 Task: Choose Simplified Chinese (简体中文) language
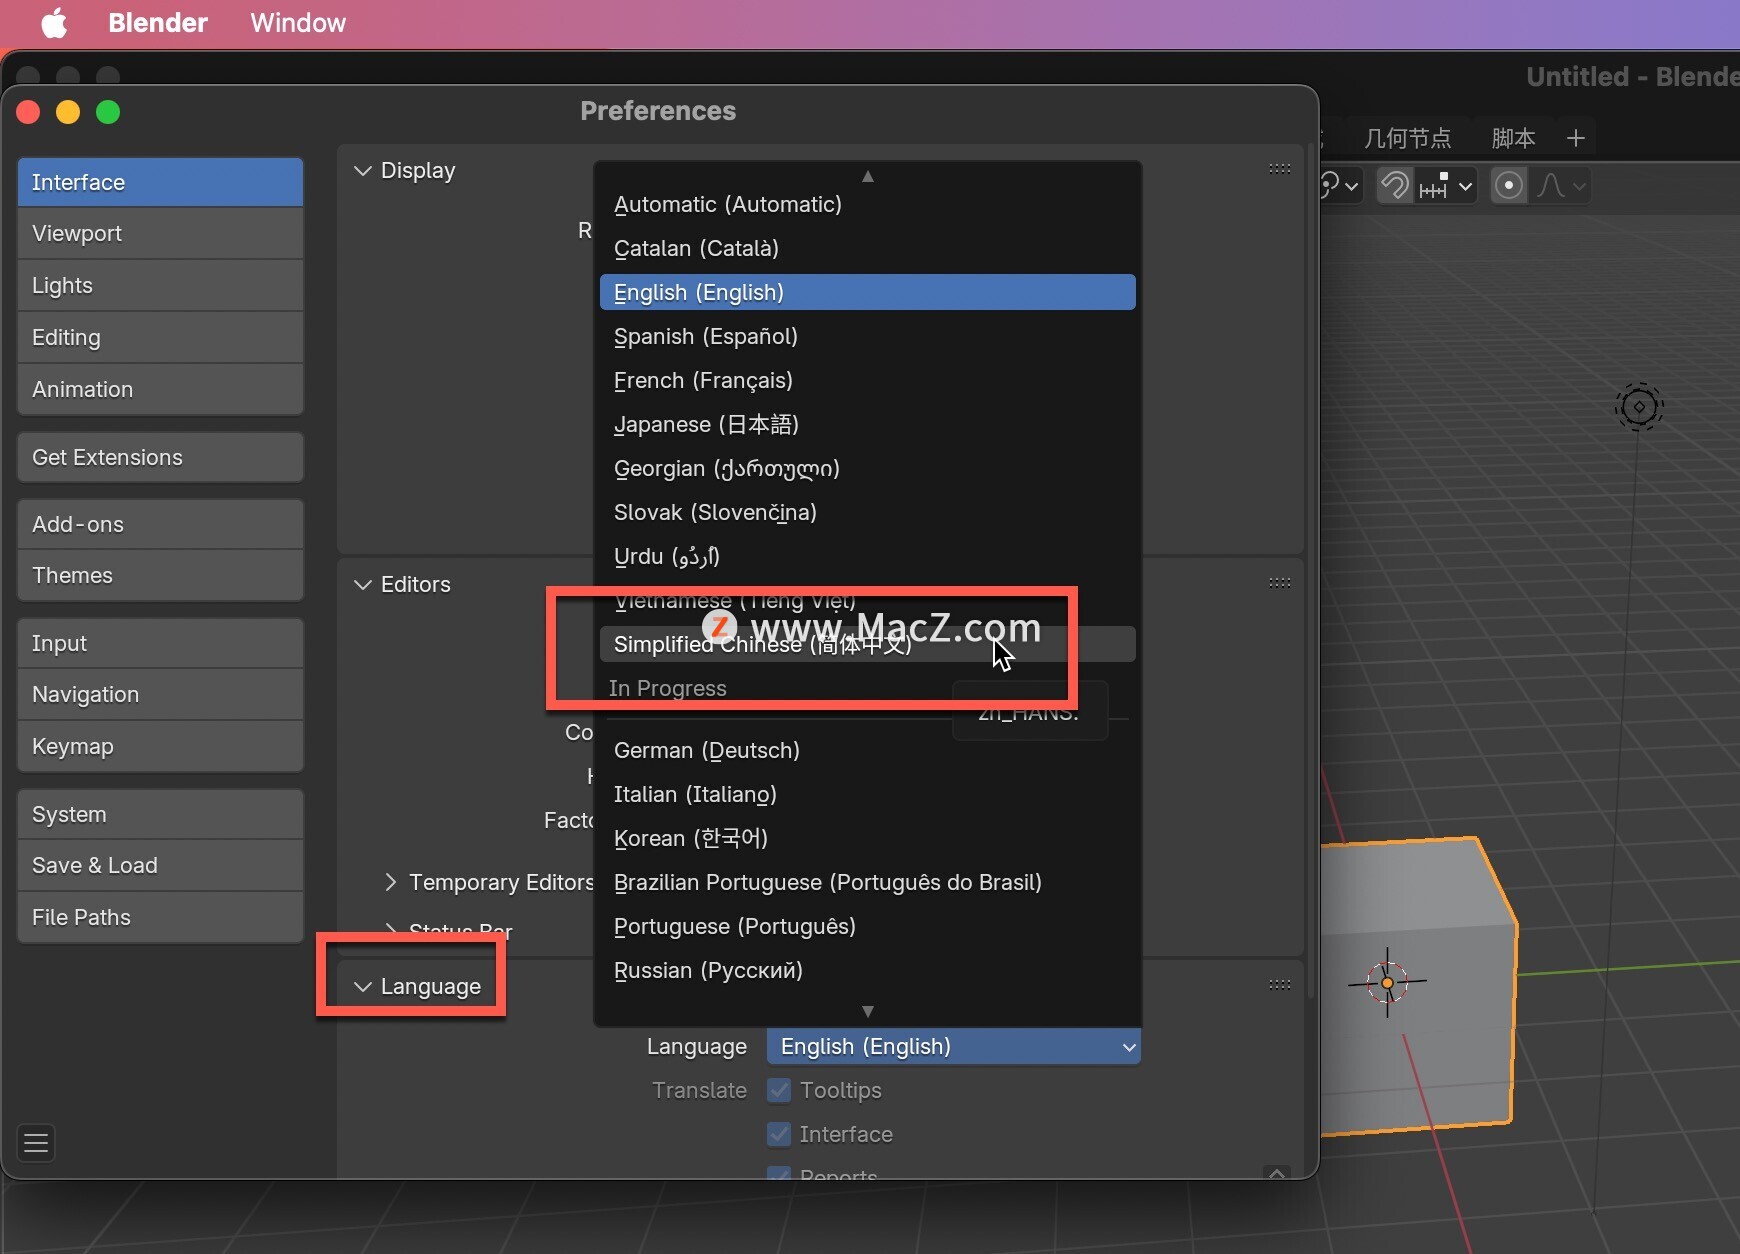click(867, 644)
